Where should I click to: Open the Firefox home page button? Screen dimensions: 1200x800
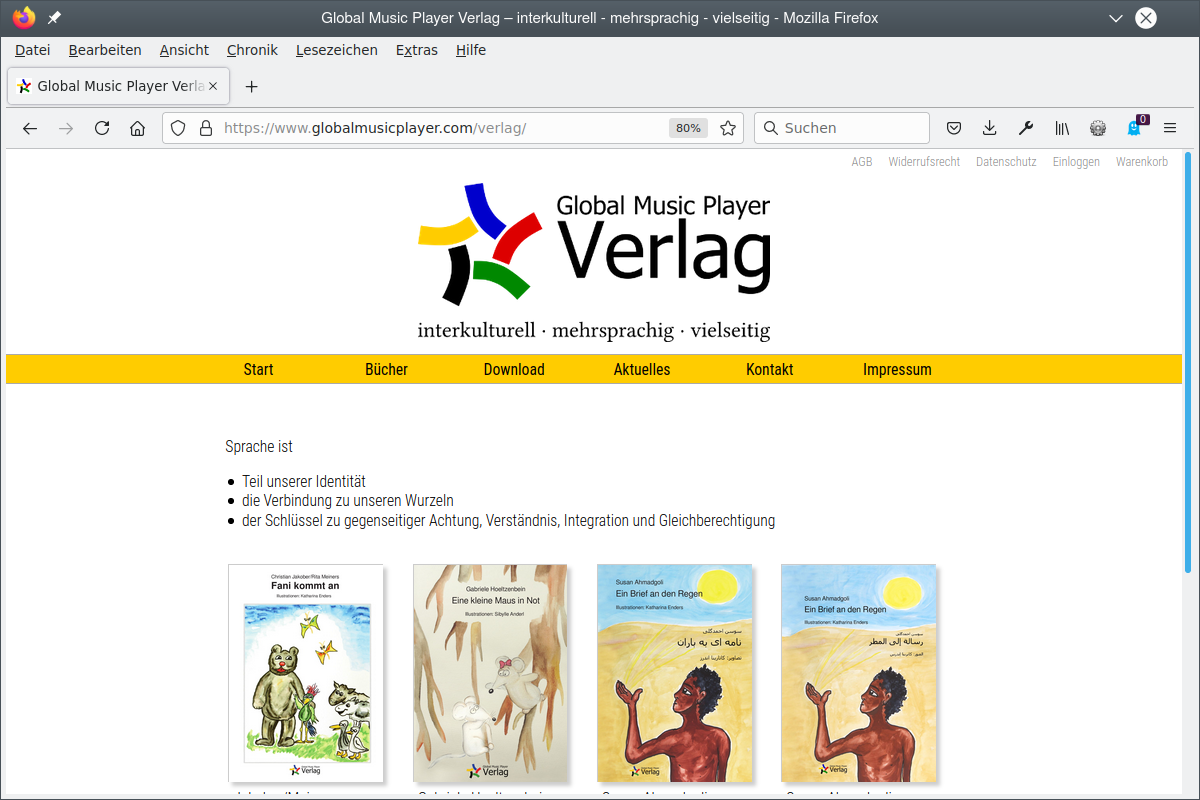click(138, 128)
